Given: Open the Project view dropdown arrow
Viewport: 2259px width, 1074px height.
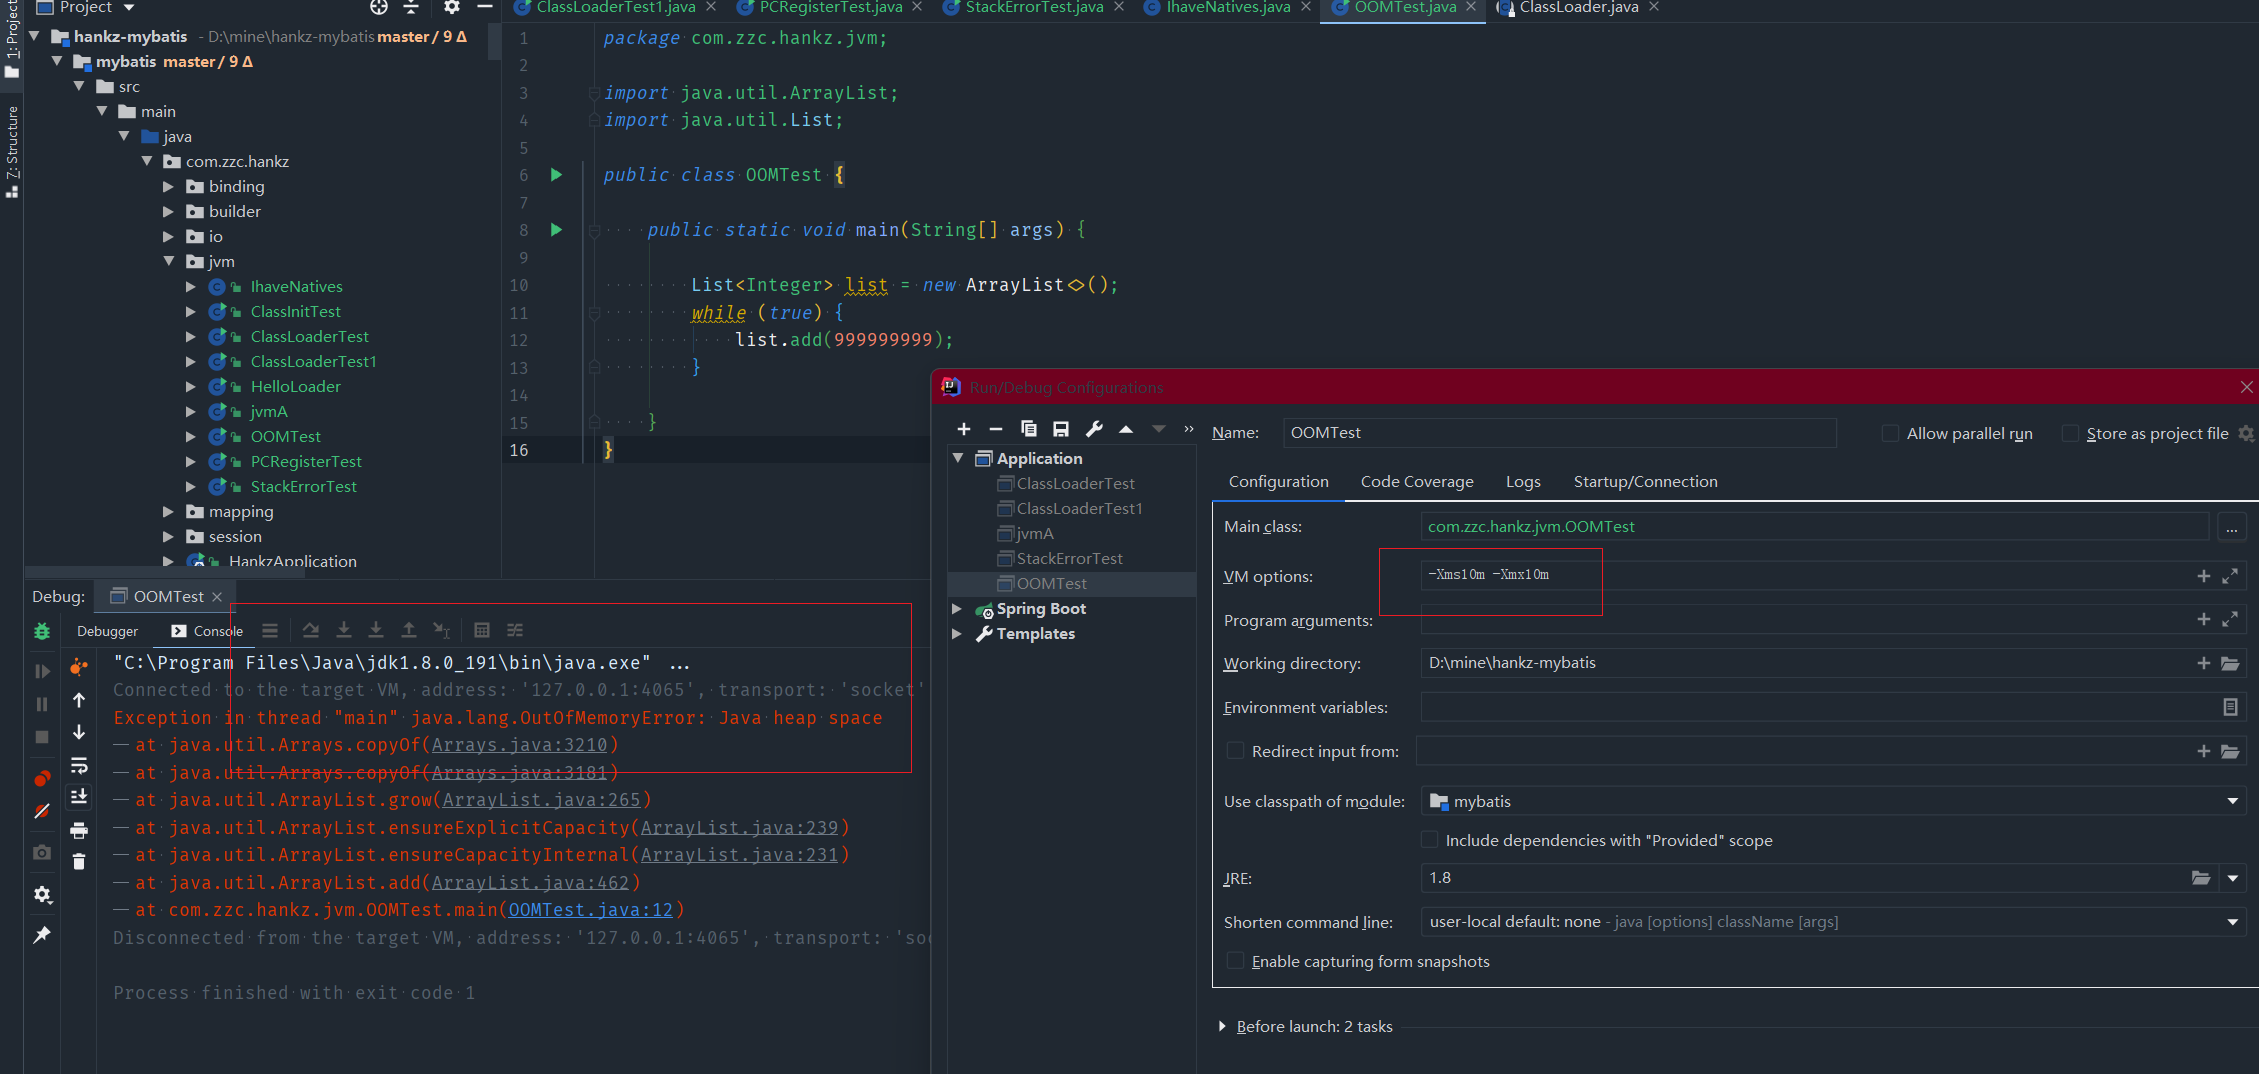Looking at the screenshot, I should 129,7.
